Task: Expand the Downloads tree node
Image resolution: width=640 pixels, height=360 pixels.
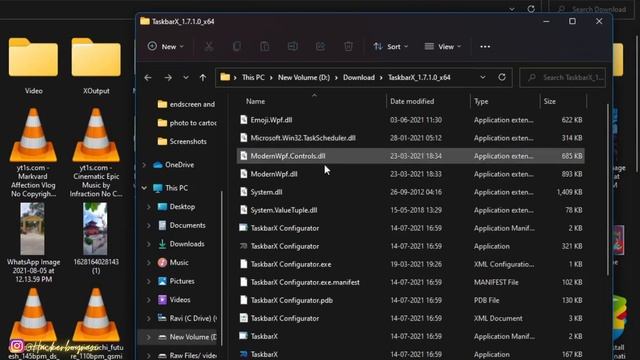Action: click(x=149, y=244)
